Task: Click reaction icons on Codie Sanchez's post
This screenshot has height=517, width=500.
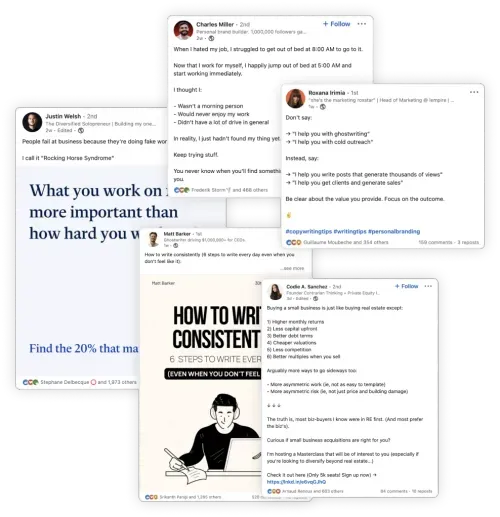Action: (274, 491)
